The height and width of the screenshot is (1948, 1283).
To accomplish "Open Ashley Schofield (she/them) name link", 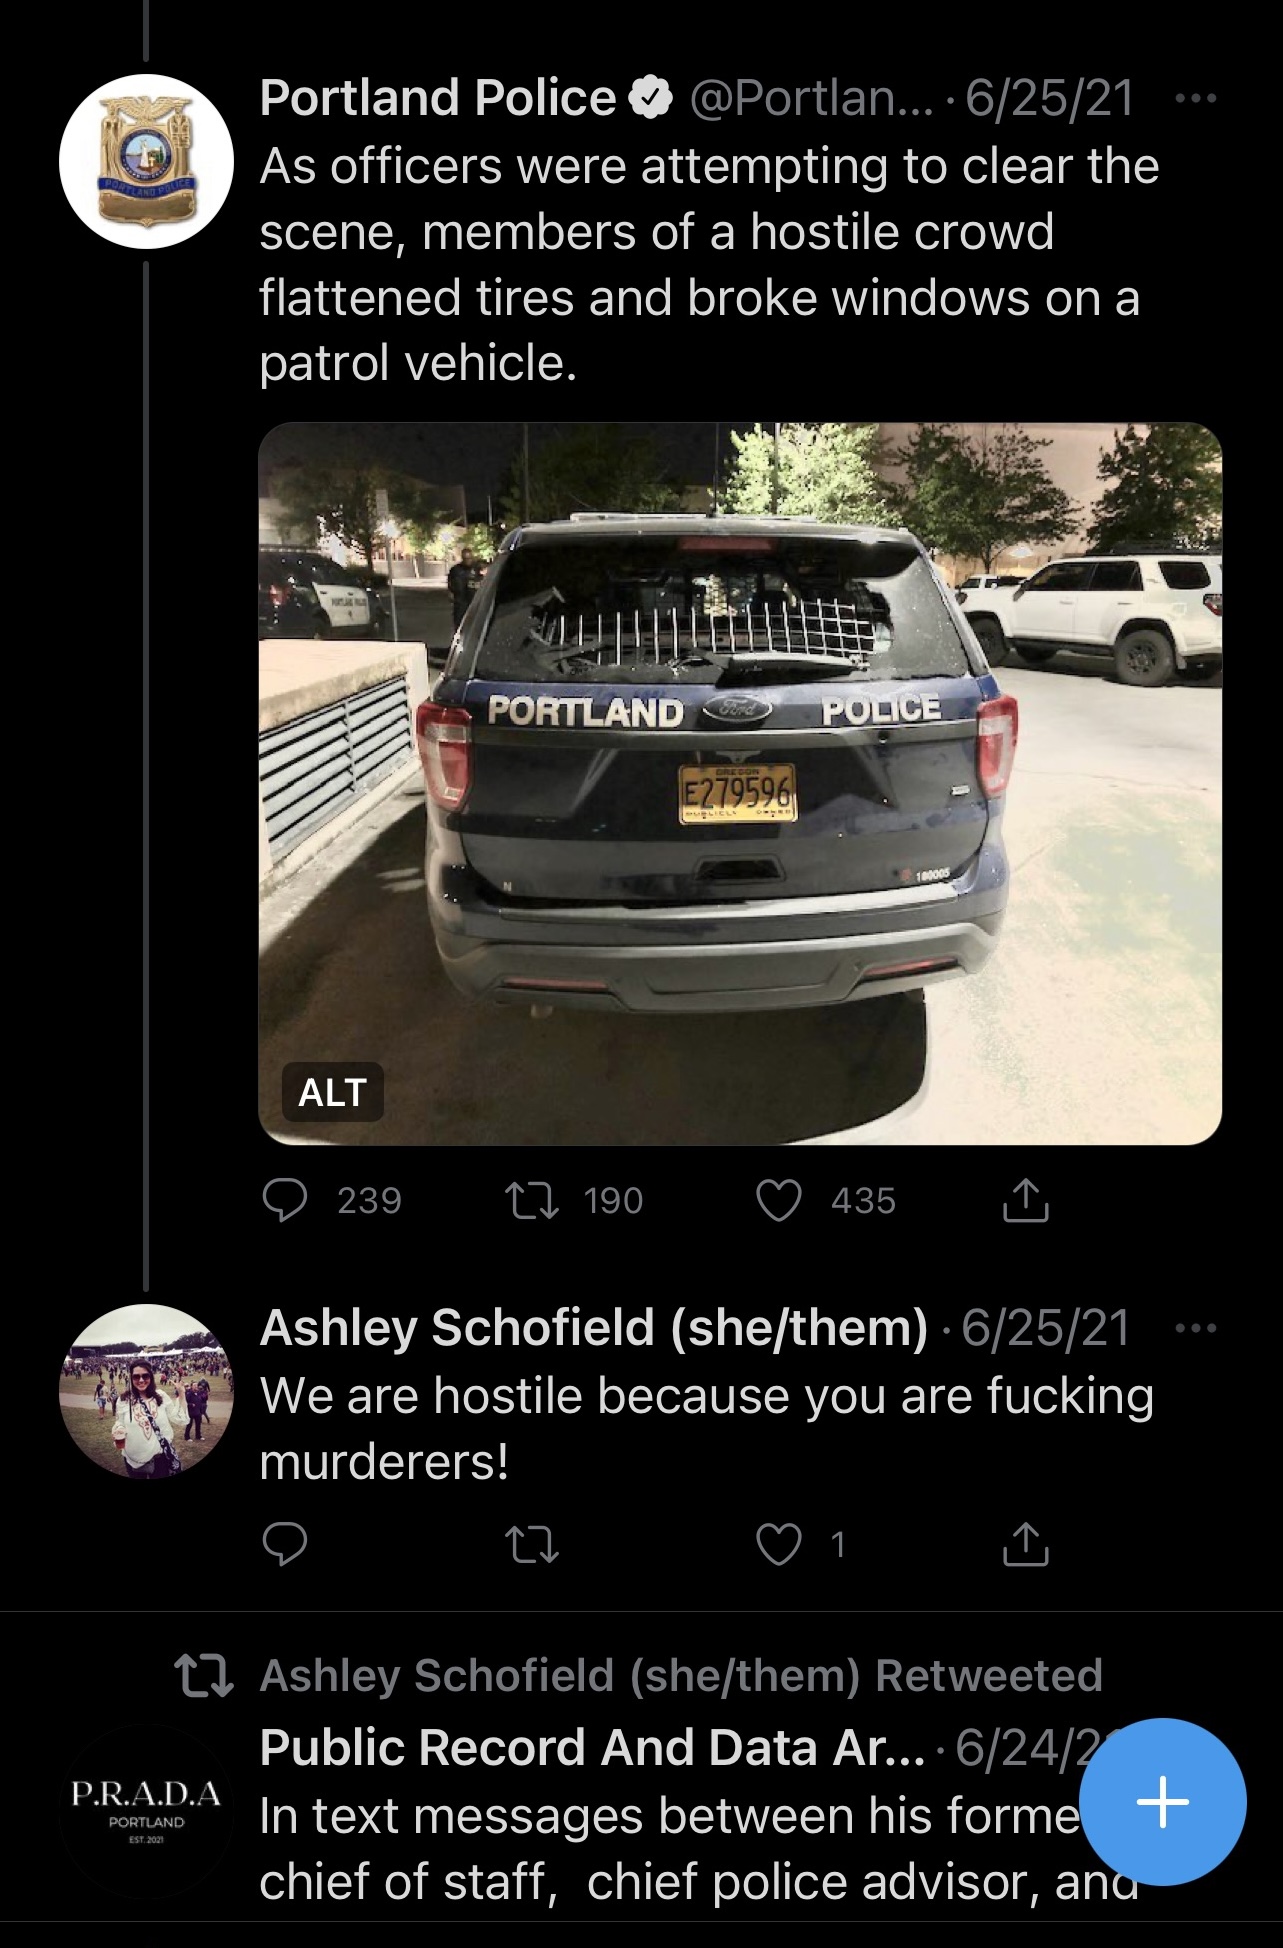I will (x=594, y=1328).
